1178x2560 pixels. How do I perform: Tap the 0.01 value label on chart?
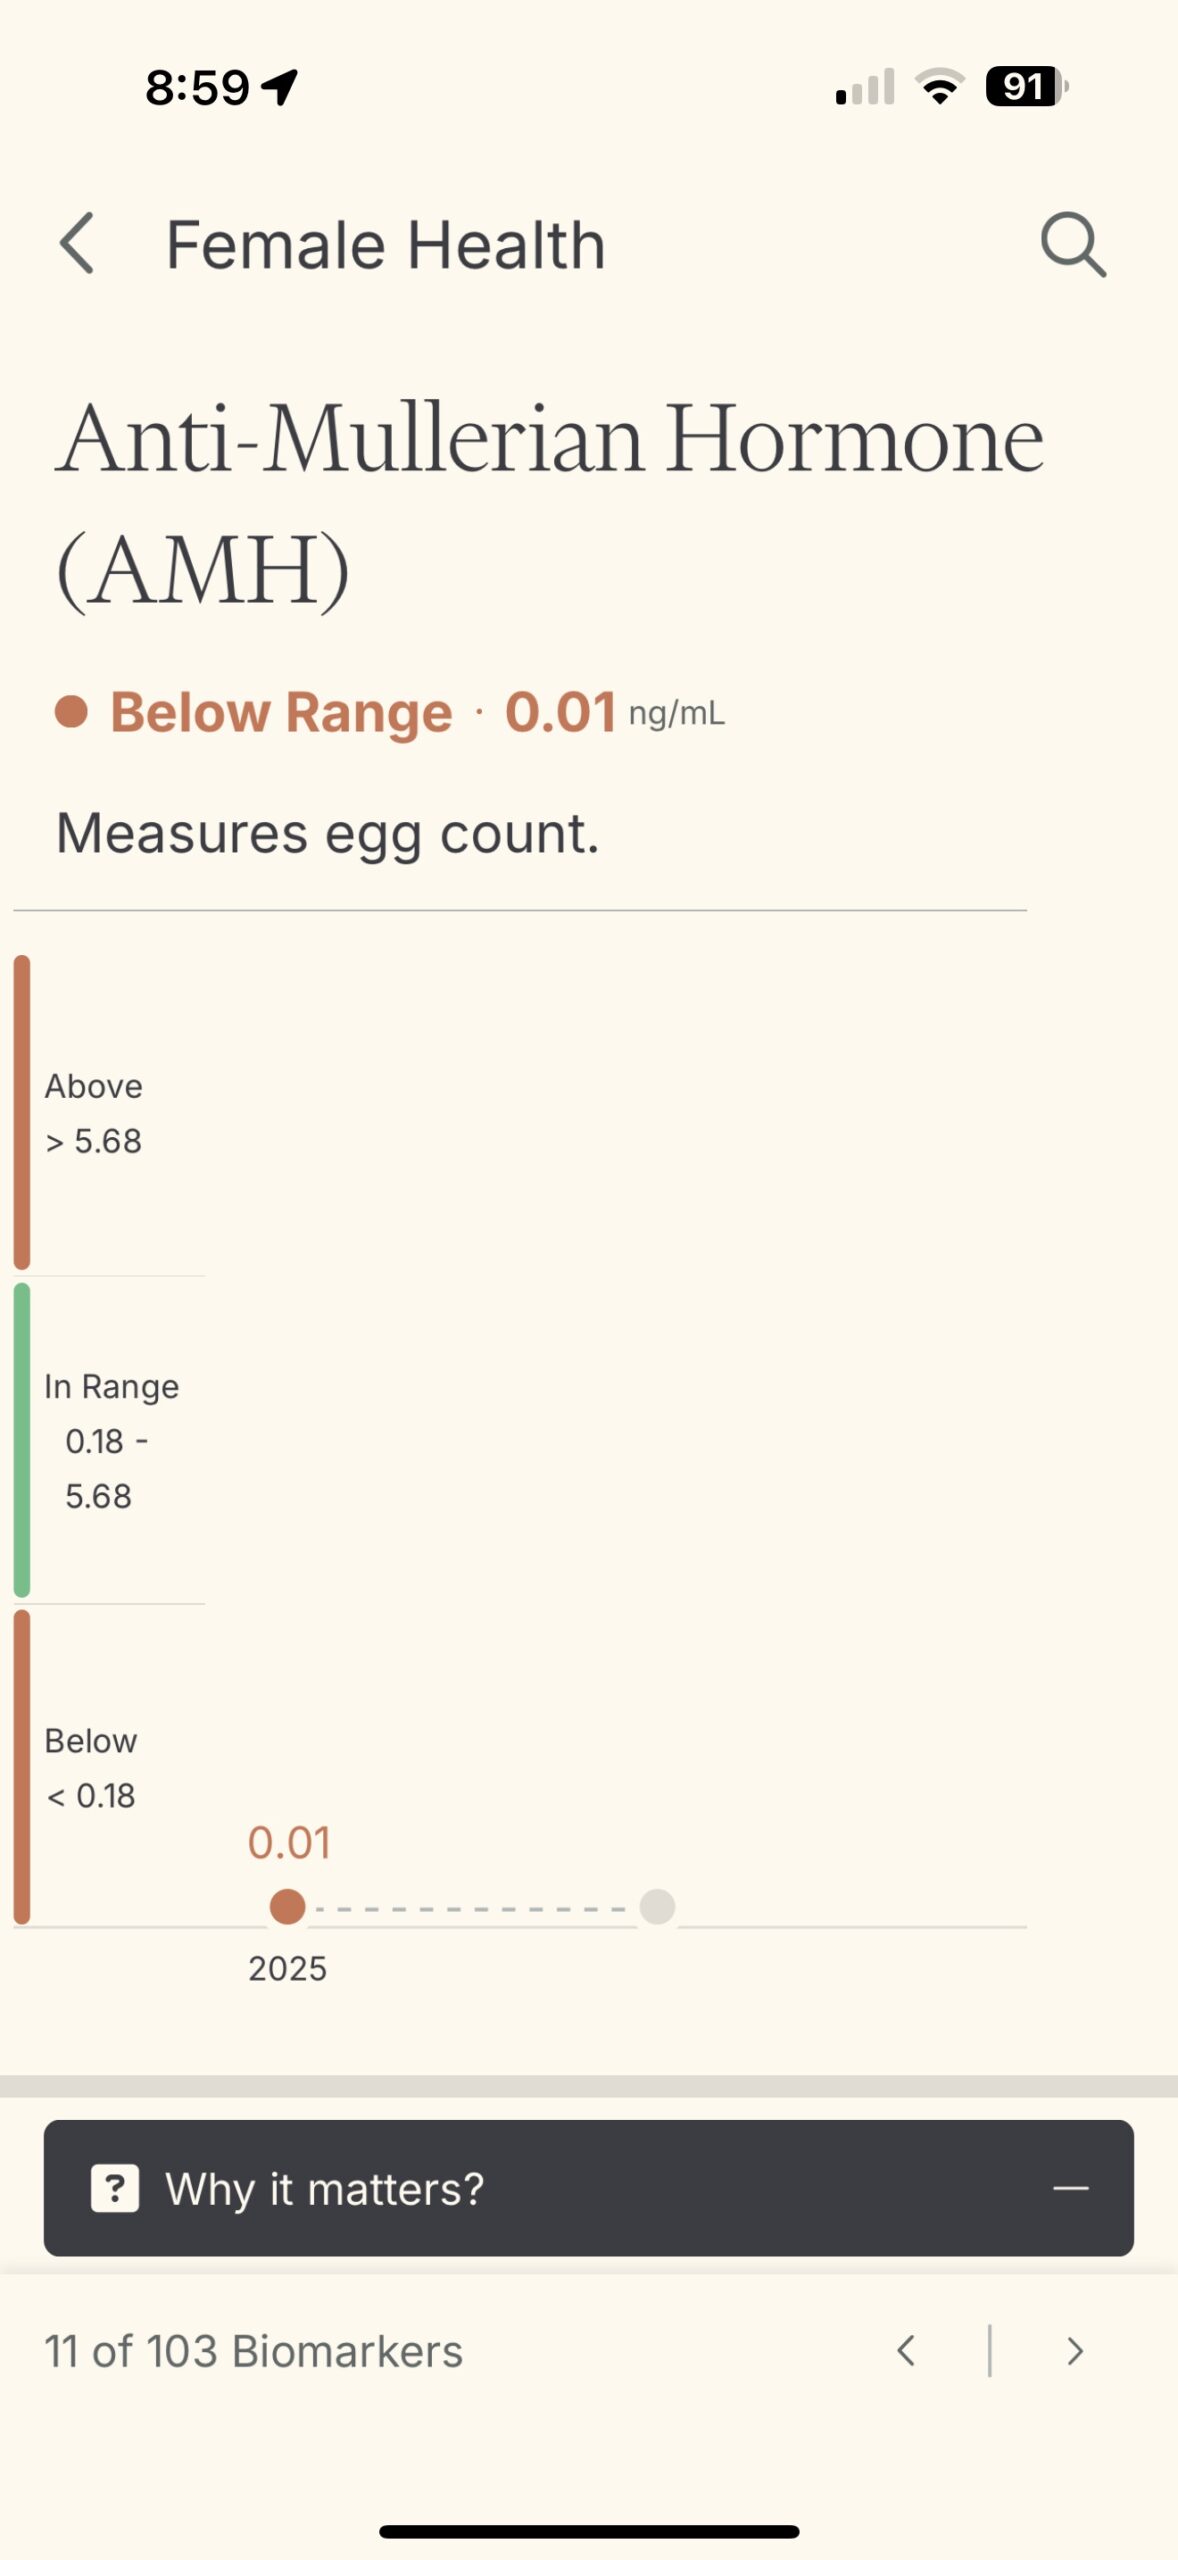(x=289, y=1843)
